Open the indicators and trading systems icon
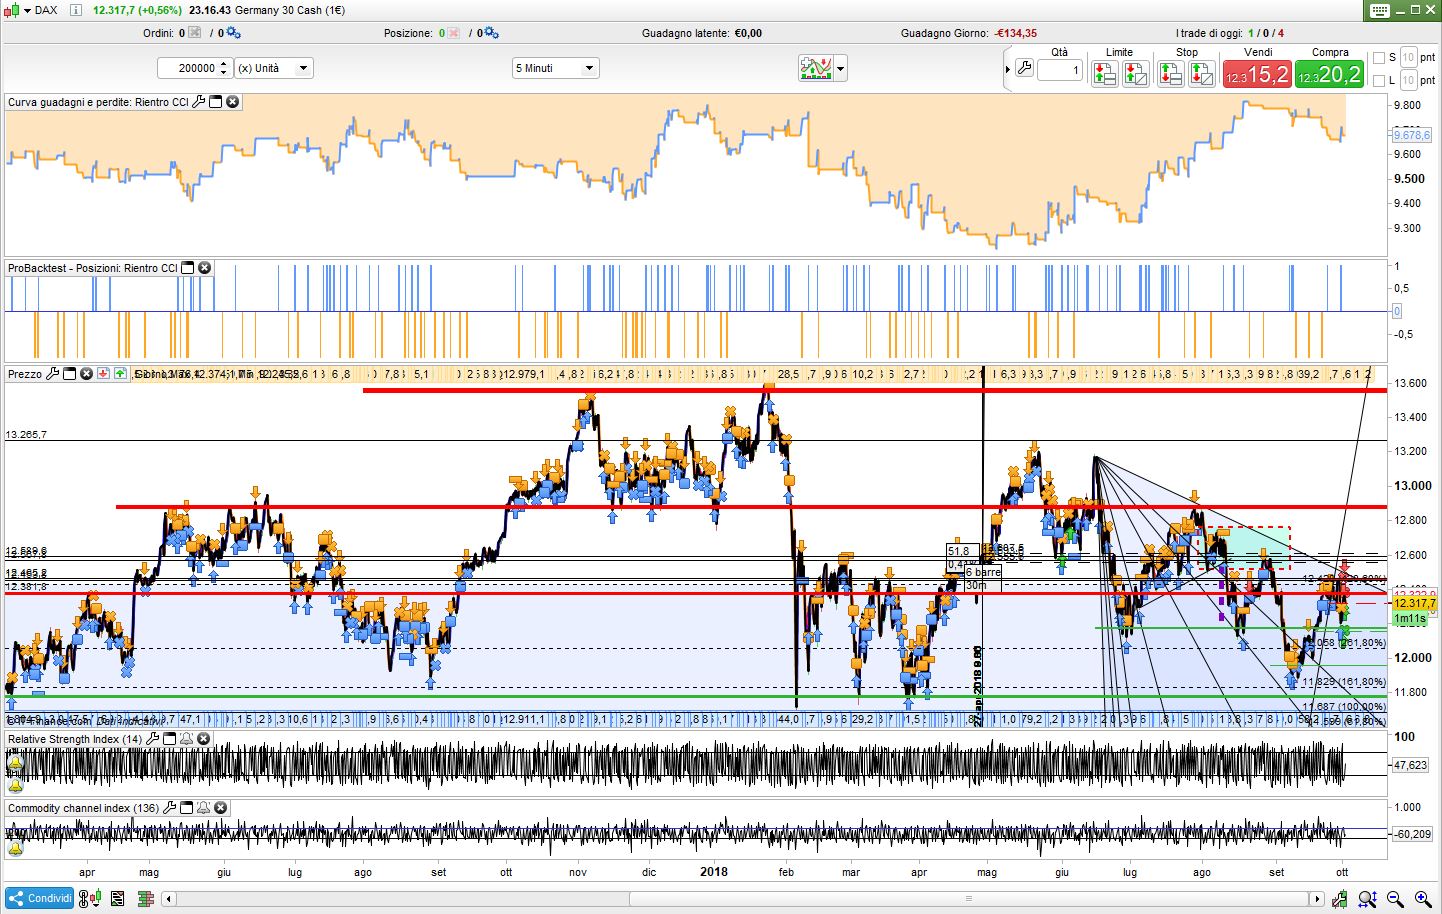The height and width of the screenshot is (914, 1442). coord(816,68)
